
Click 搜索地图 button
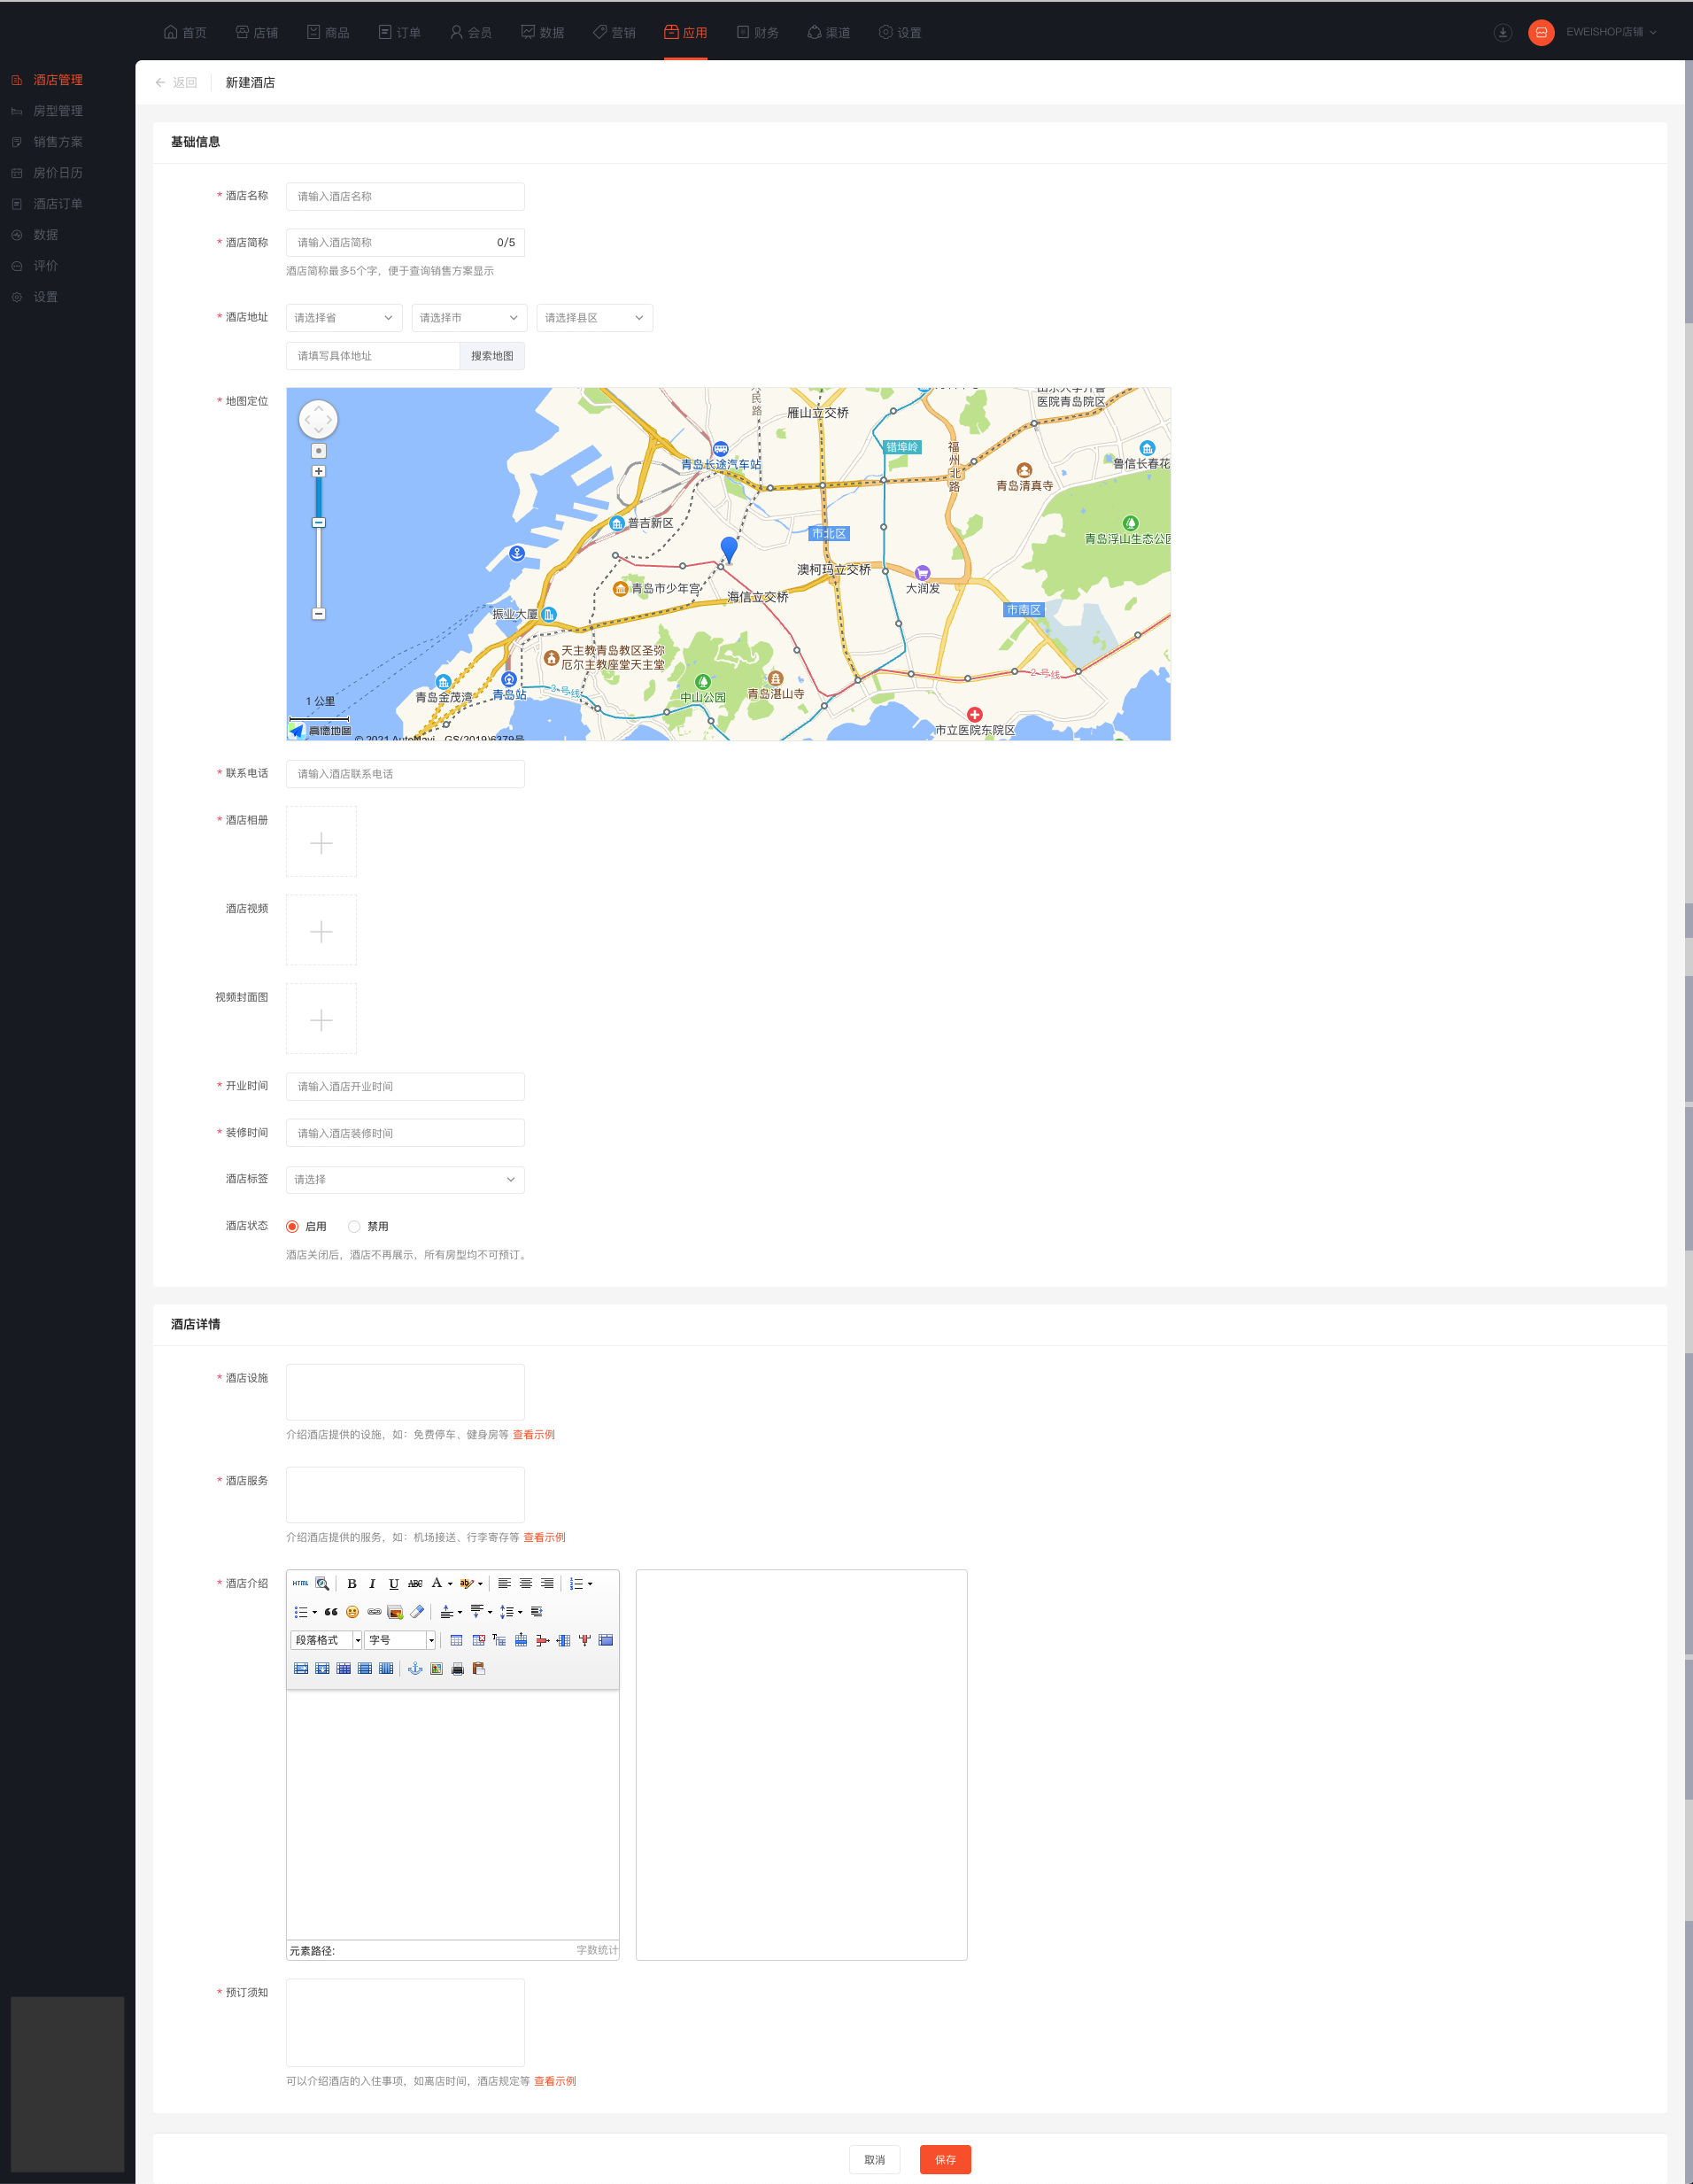point(492,356)
